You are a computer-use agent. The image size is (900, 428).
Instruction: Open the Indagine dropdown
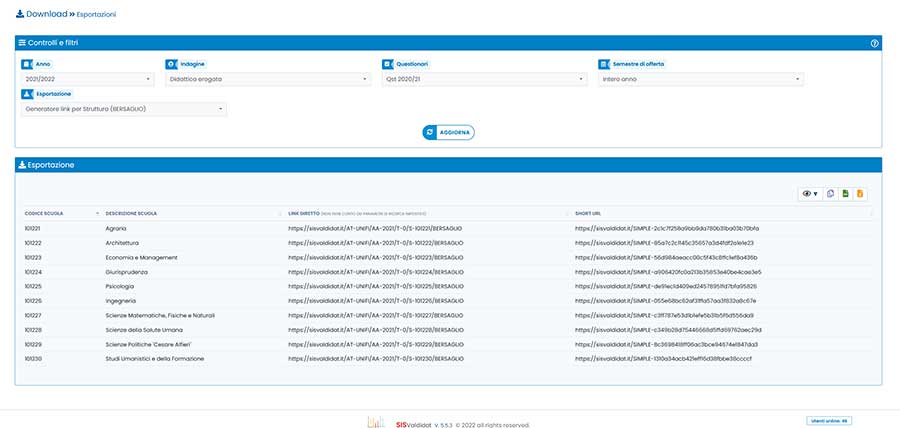pyautogui.click(x=266, y=78)
